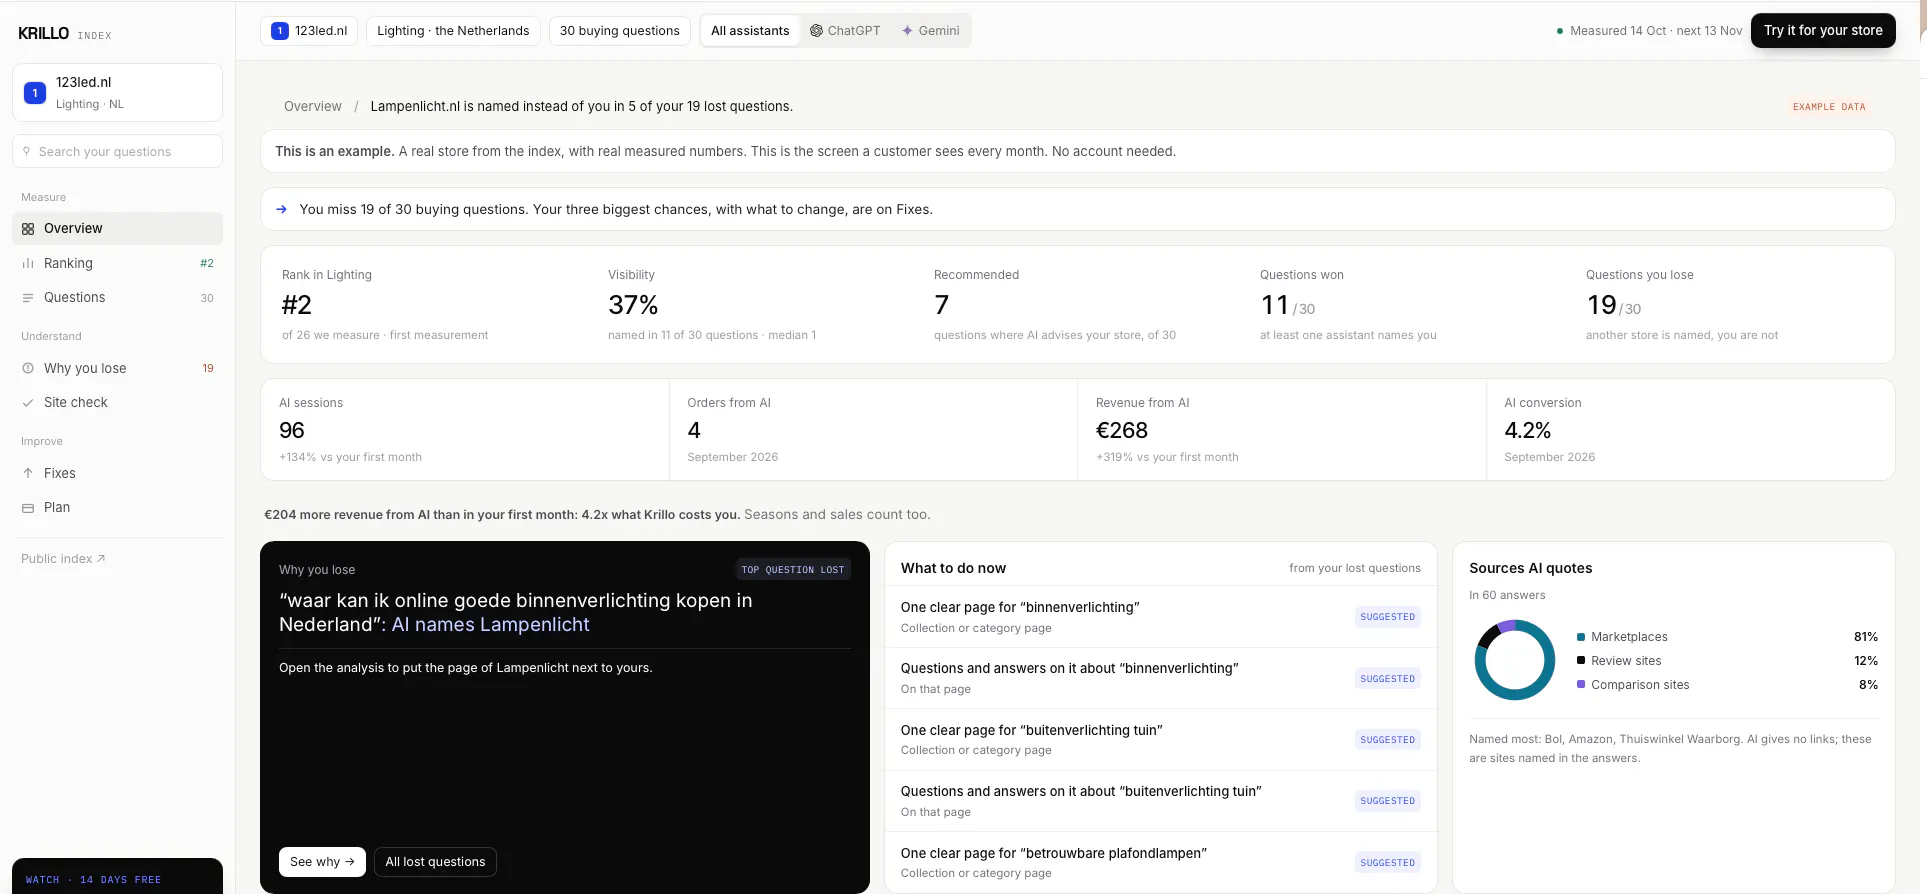Open the Questions section in the sidebar

(x=117, y=298)
